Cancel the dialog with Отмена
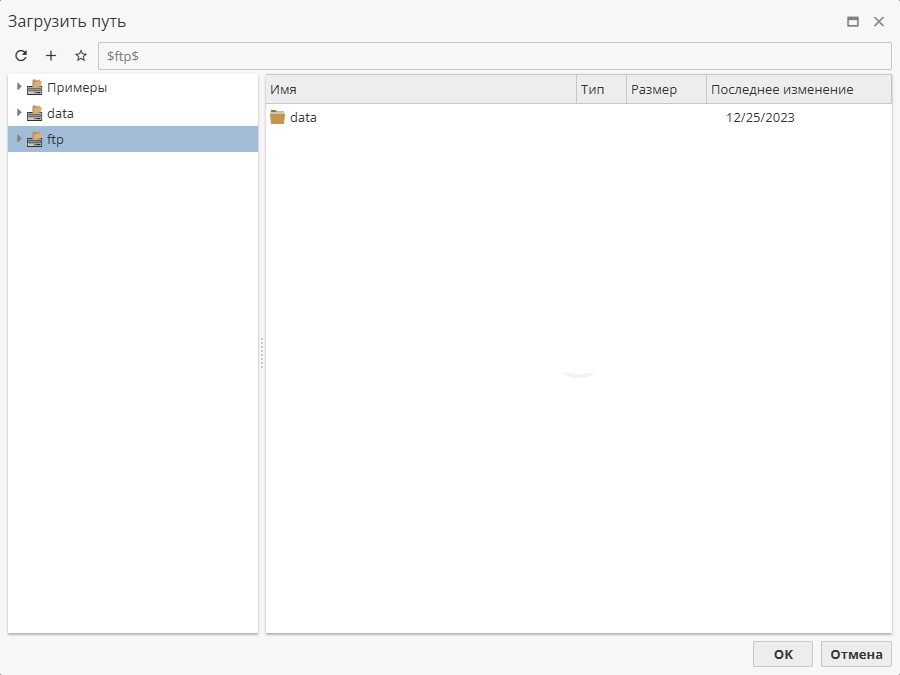This screenshot has height=675, width=900. pyautogui.click(x=856, y=654)
